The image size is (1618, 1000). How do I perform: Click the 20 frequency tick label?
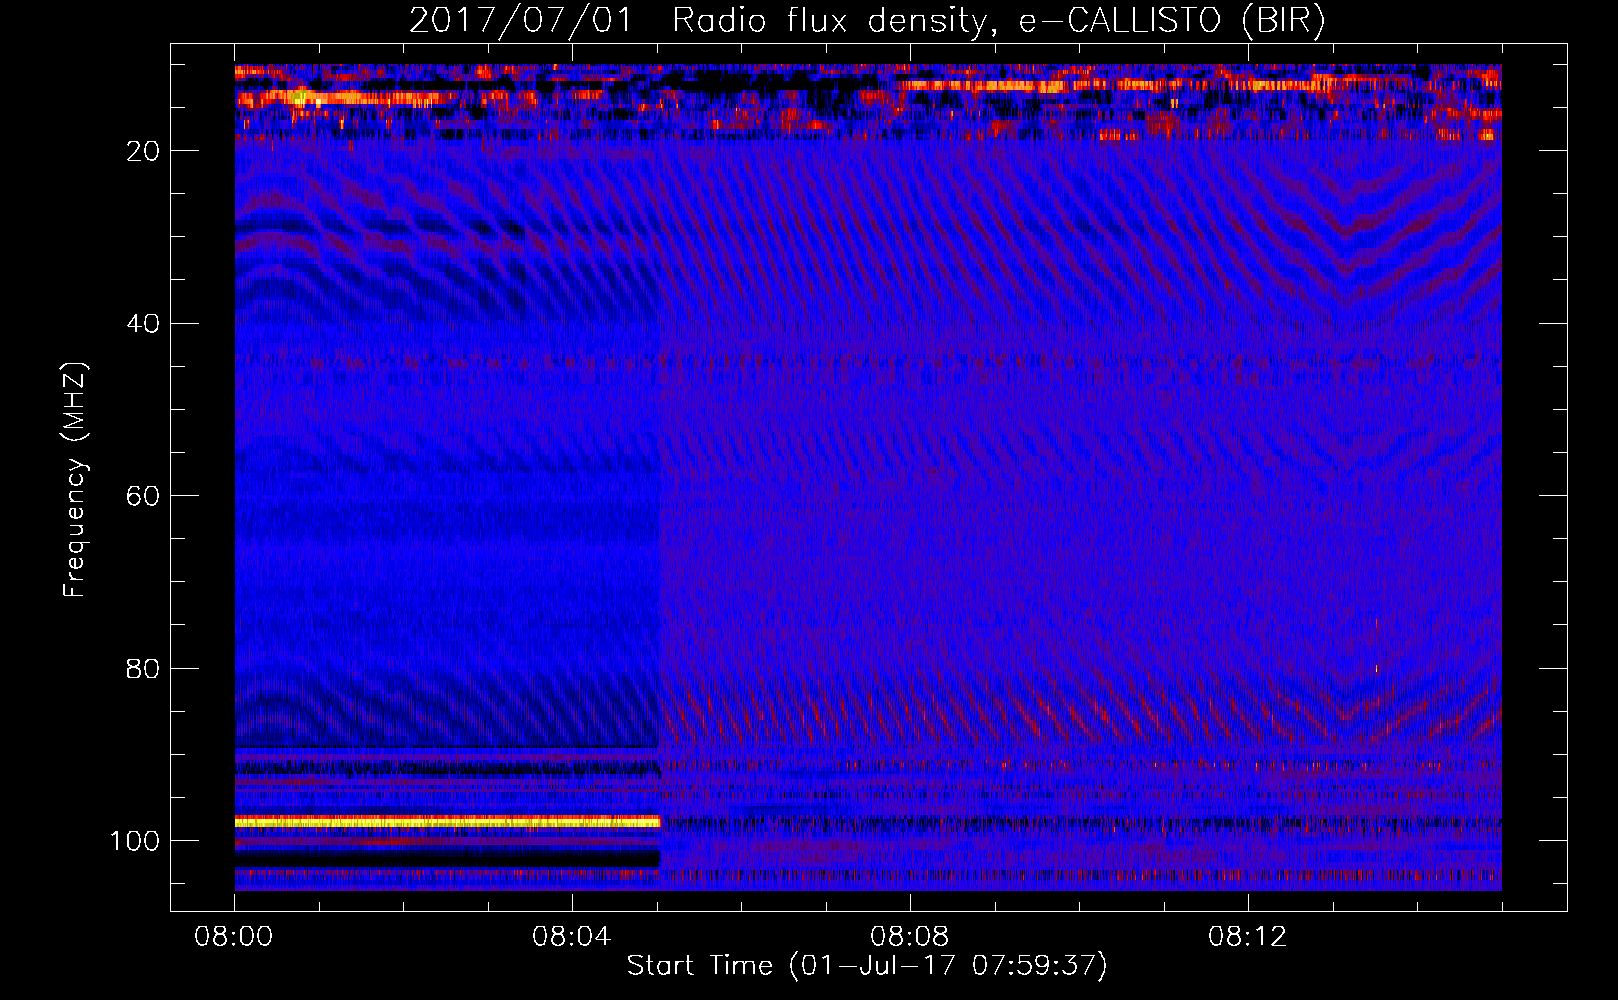click(143, 151)
